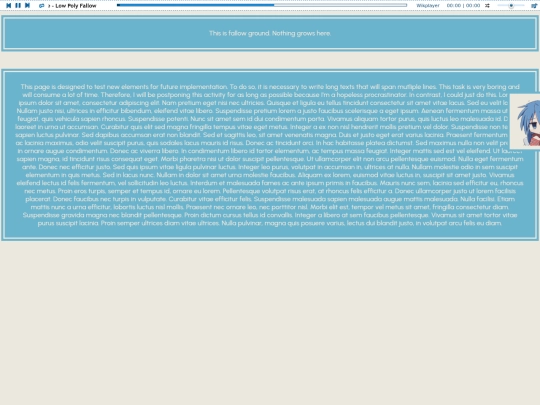Toggle the repeat loop icon
The height and width of the screenshot is (405, 540).
(x=41, y=6)
